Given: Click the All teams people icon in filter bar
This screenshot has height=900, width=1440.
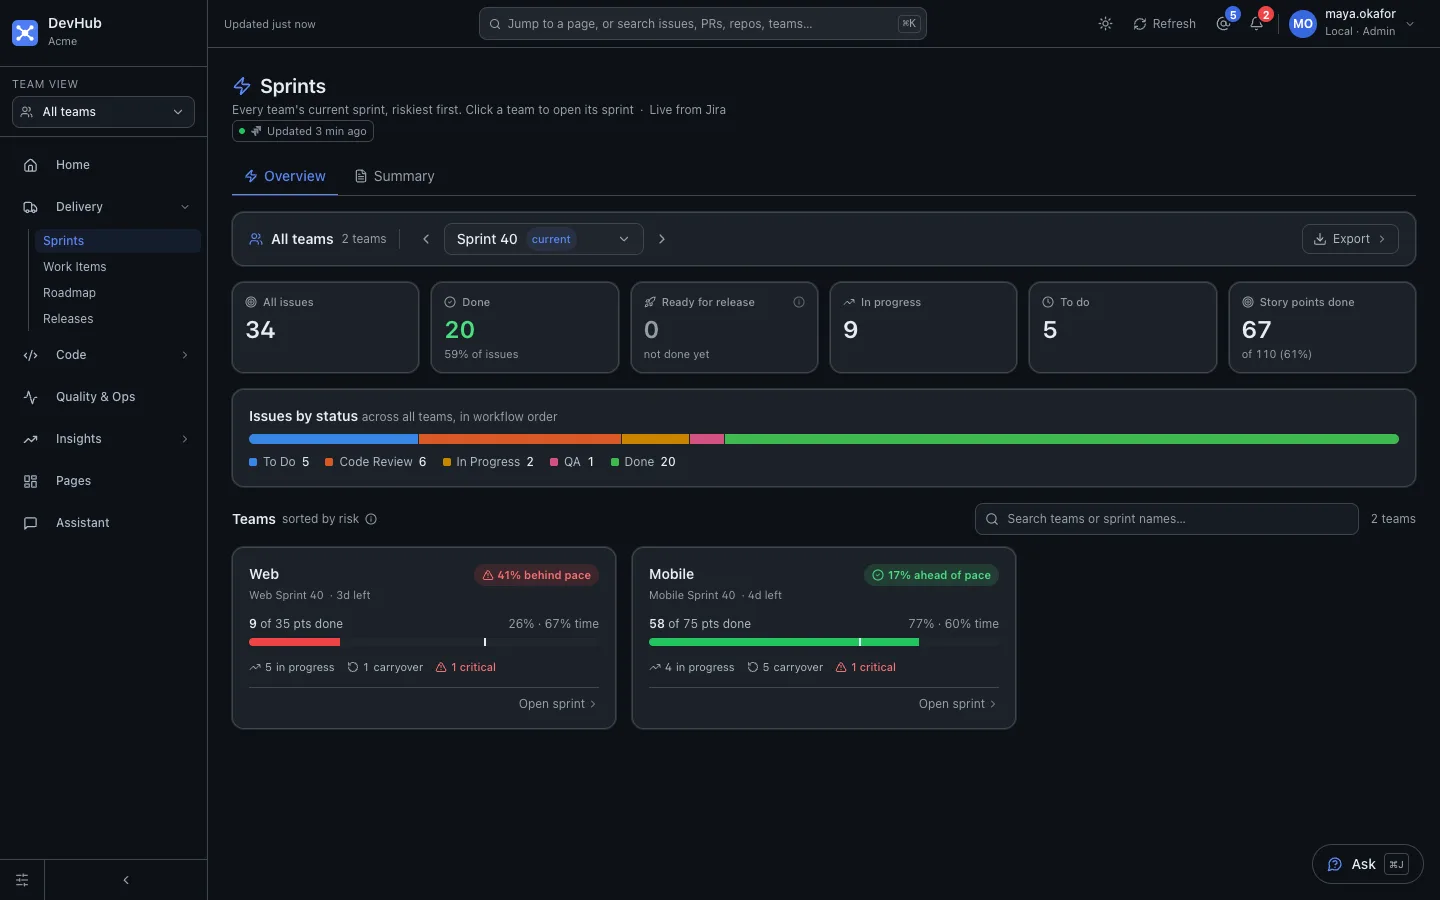Looking at the screenshot, I should (256, 239).
